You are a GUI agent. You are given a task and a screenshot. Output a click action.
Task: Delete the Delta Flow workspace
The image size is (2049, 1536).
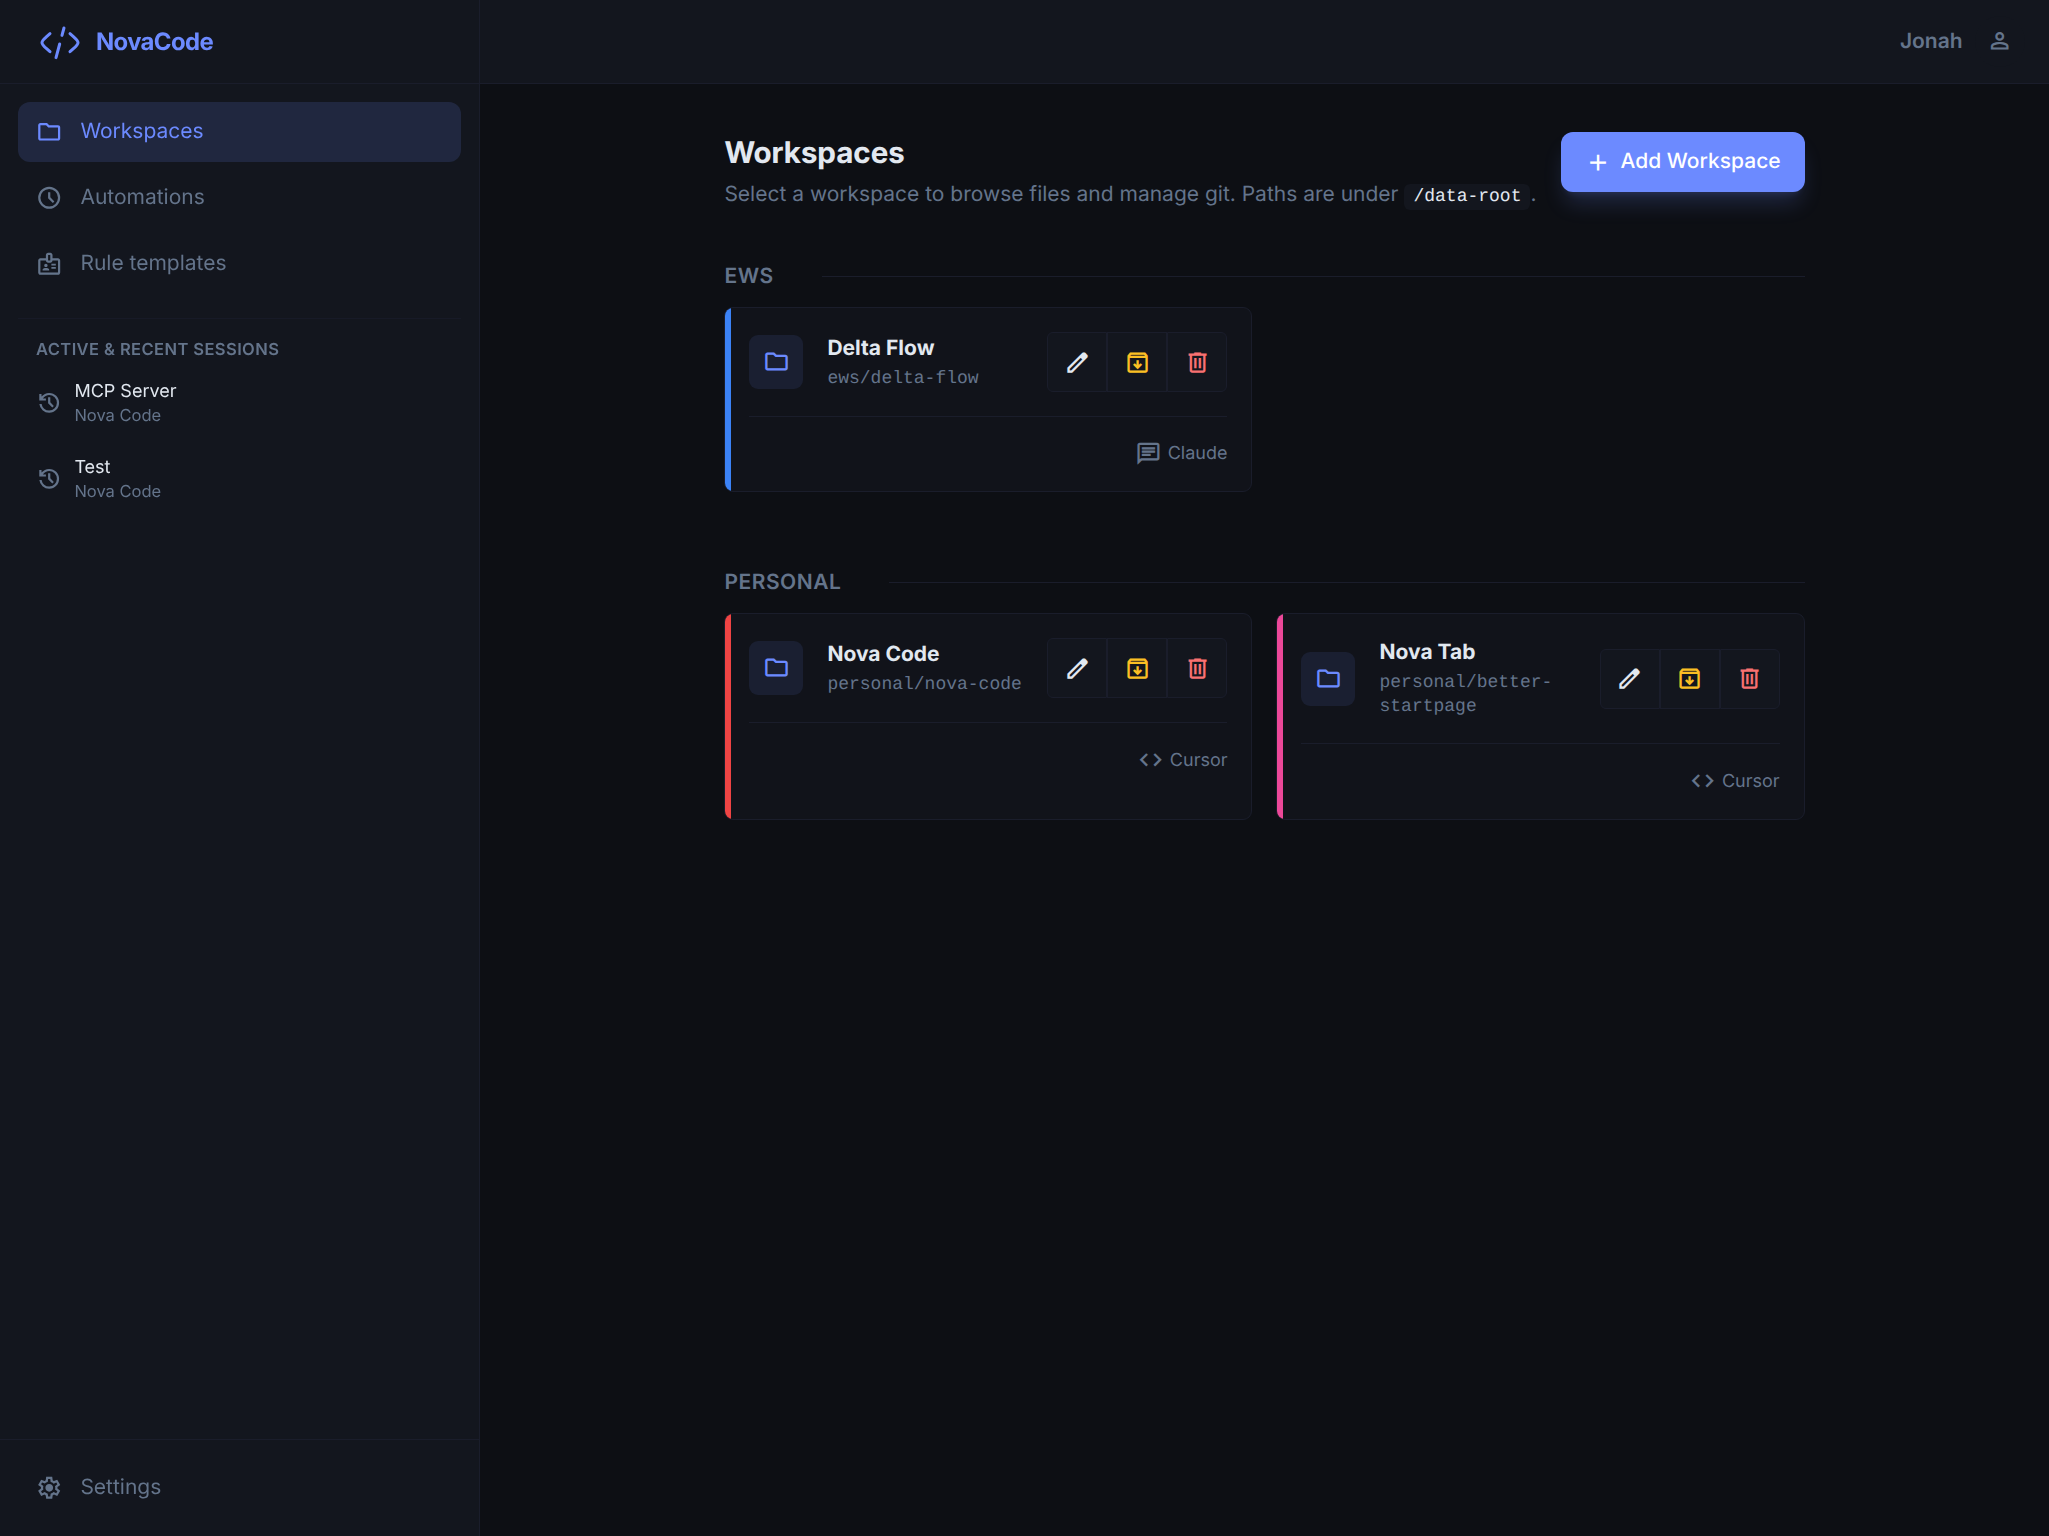(x=1197, y=362)
